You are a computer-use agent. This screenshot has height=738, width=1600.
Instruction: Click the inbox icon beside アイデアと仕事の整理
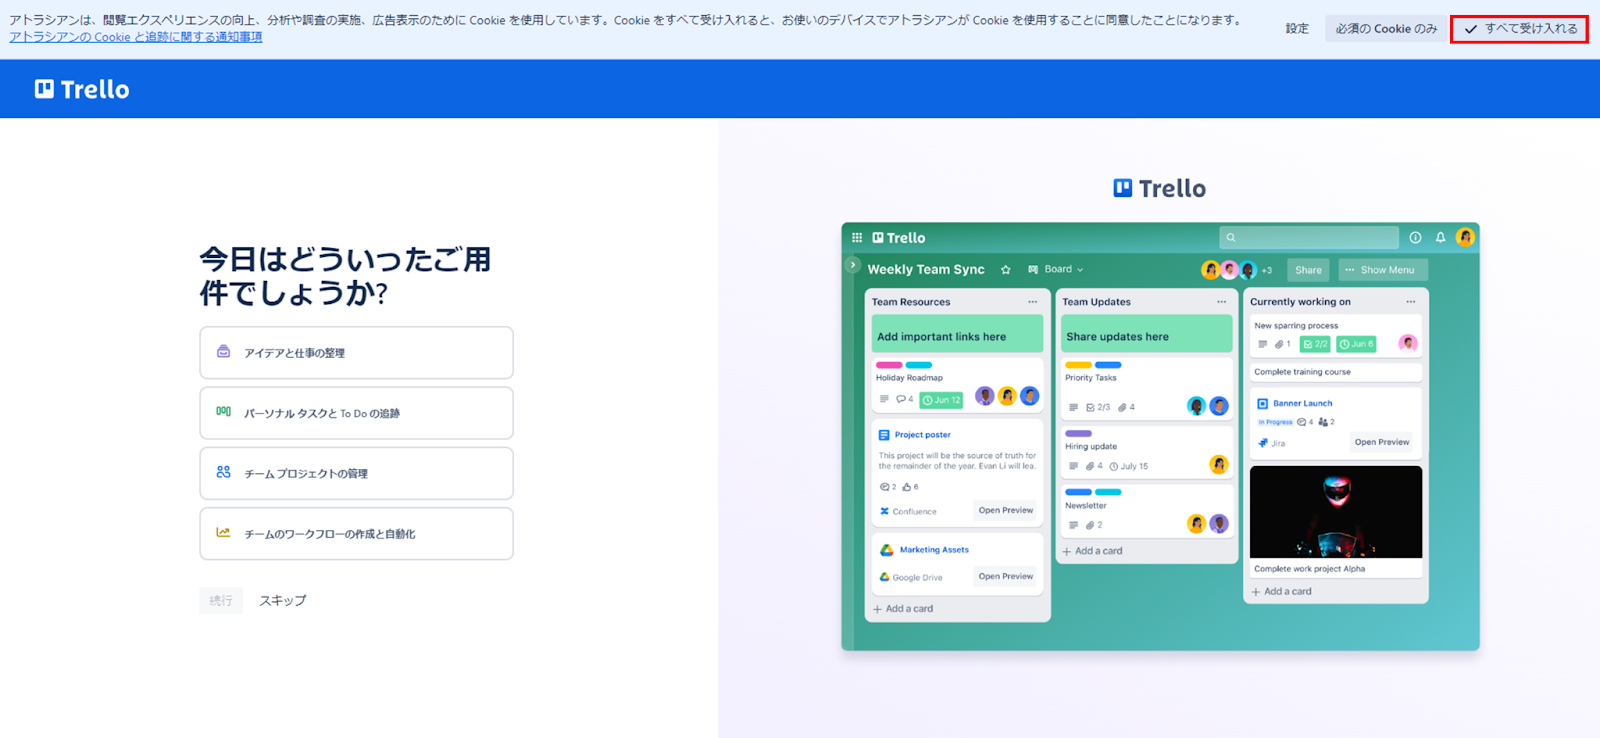[x=224, y=352]
